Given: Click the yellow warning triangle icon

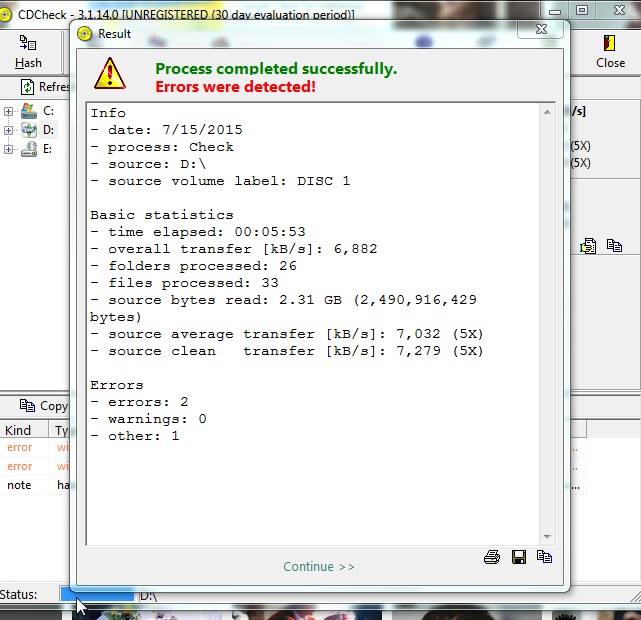Looking at the screenshot, I should 110,72.
